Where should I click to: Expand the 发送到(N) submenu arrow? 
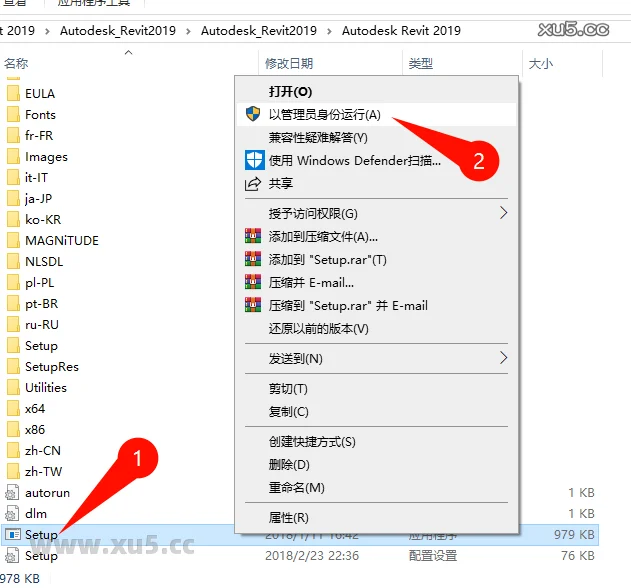coord(503,358)
